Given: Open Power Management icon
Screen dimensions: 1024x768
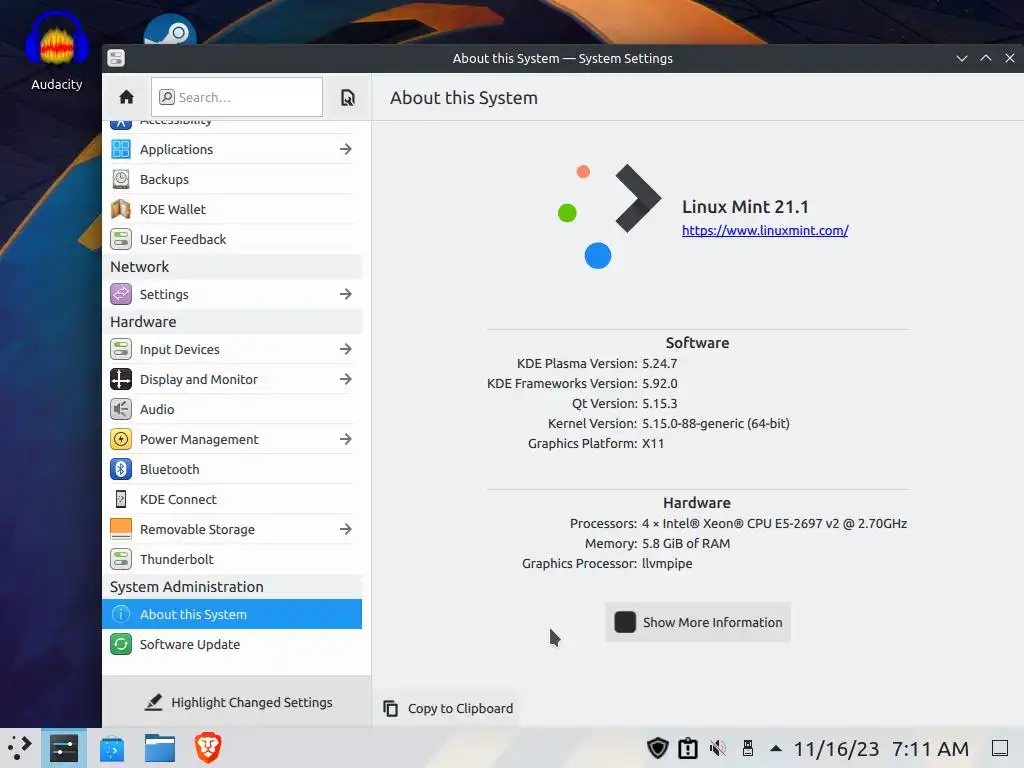Looking at the screenshot, I should coord(121,439).
